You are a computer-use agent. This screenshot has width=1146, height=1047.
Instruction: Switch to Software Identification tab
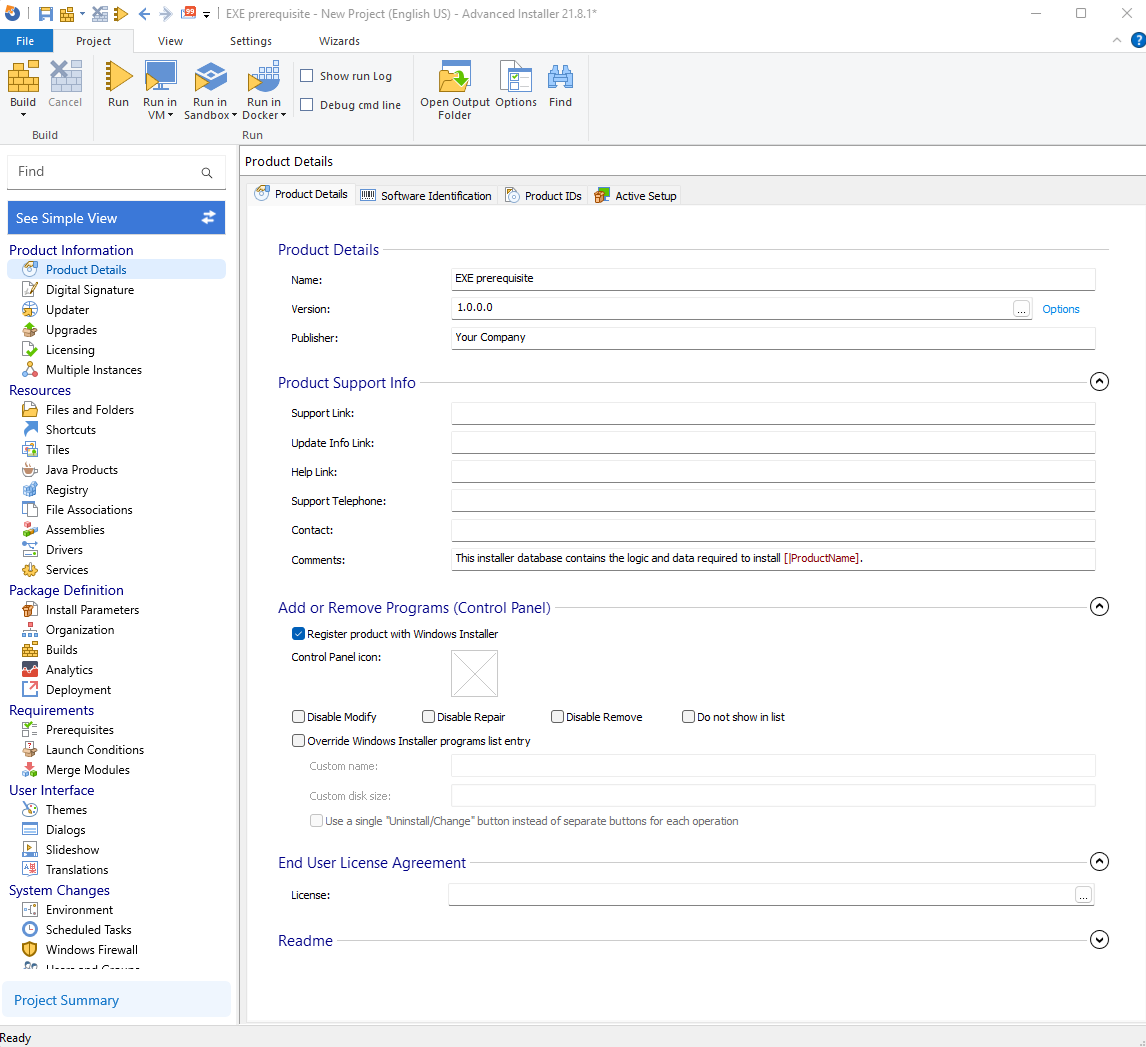click(427, 196)
